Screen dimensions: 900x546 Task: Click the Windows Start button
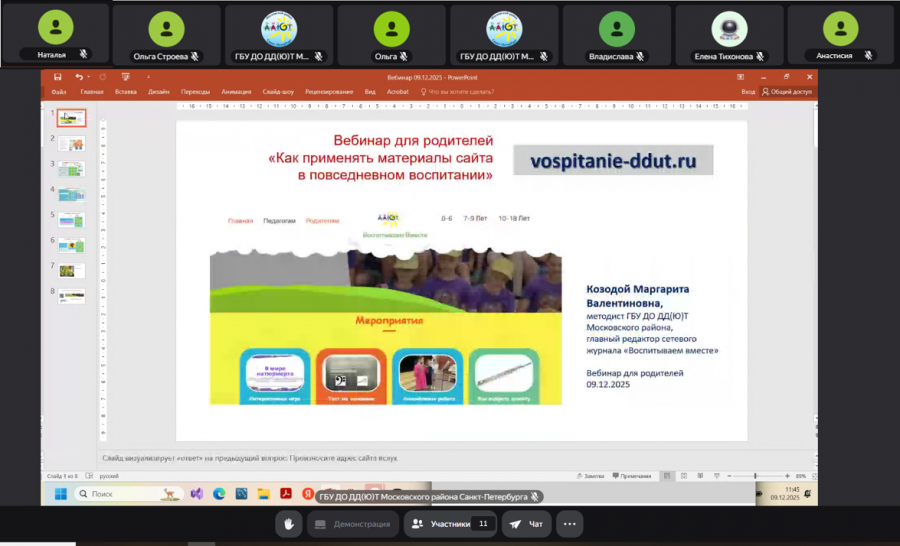pyautogui.click(x=59, y=494)
